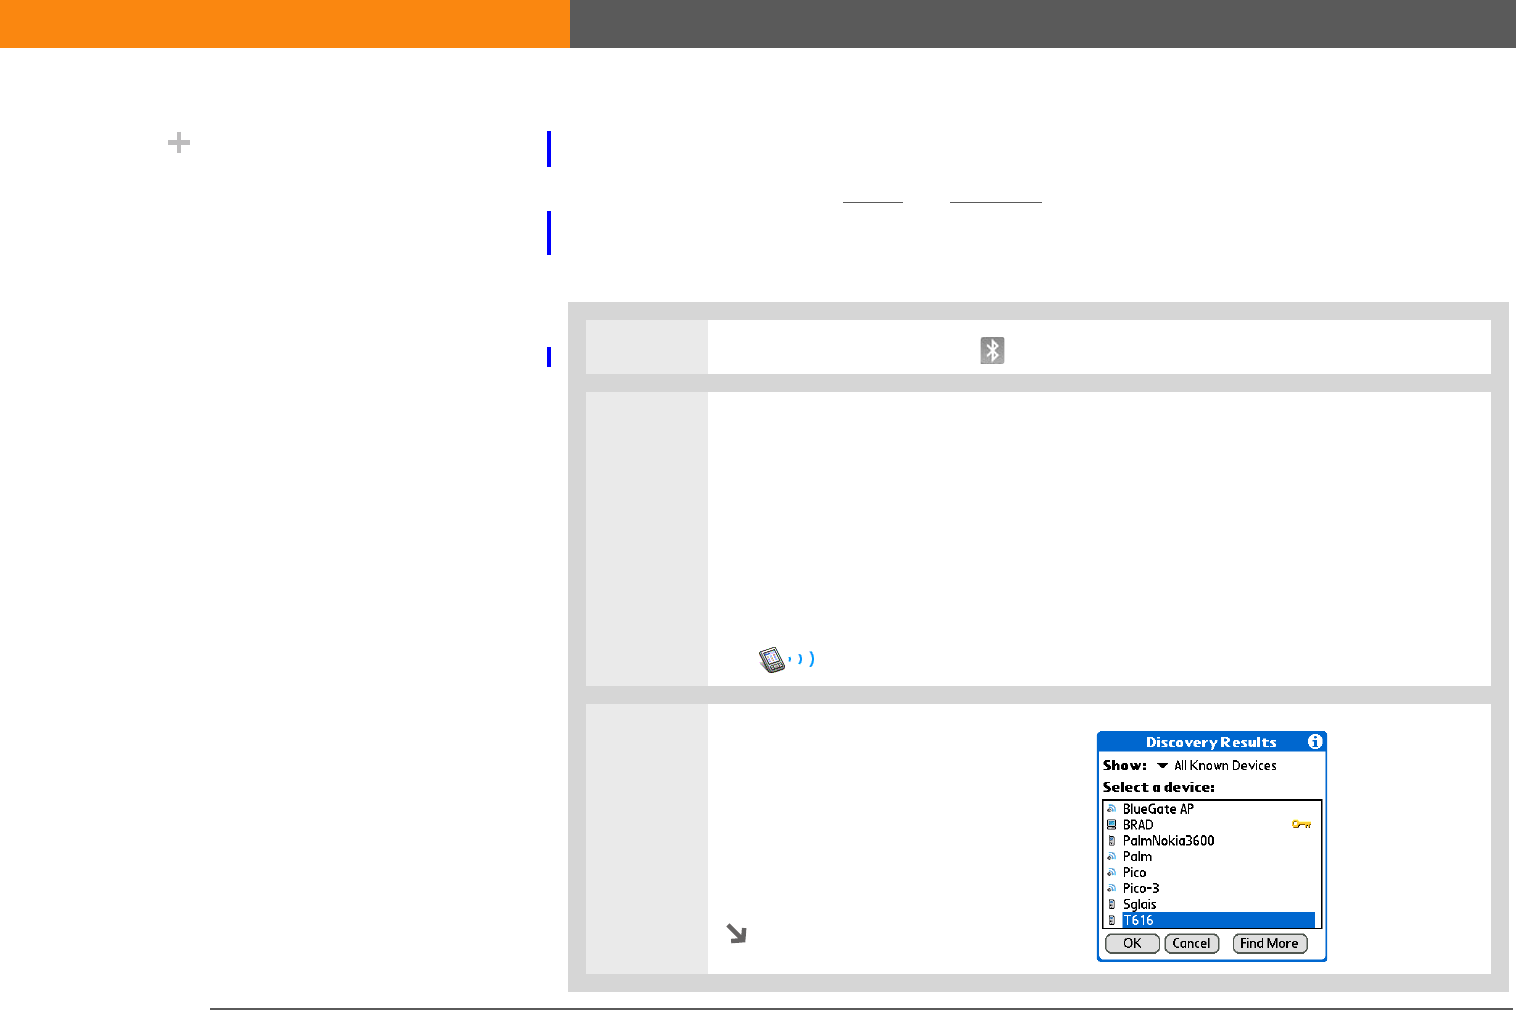Select Pico-3 in device list
The image size is (1516, 1010).
(x=1141, y=888)
